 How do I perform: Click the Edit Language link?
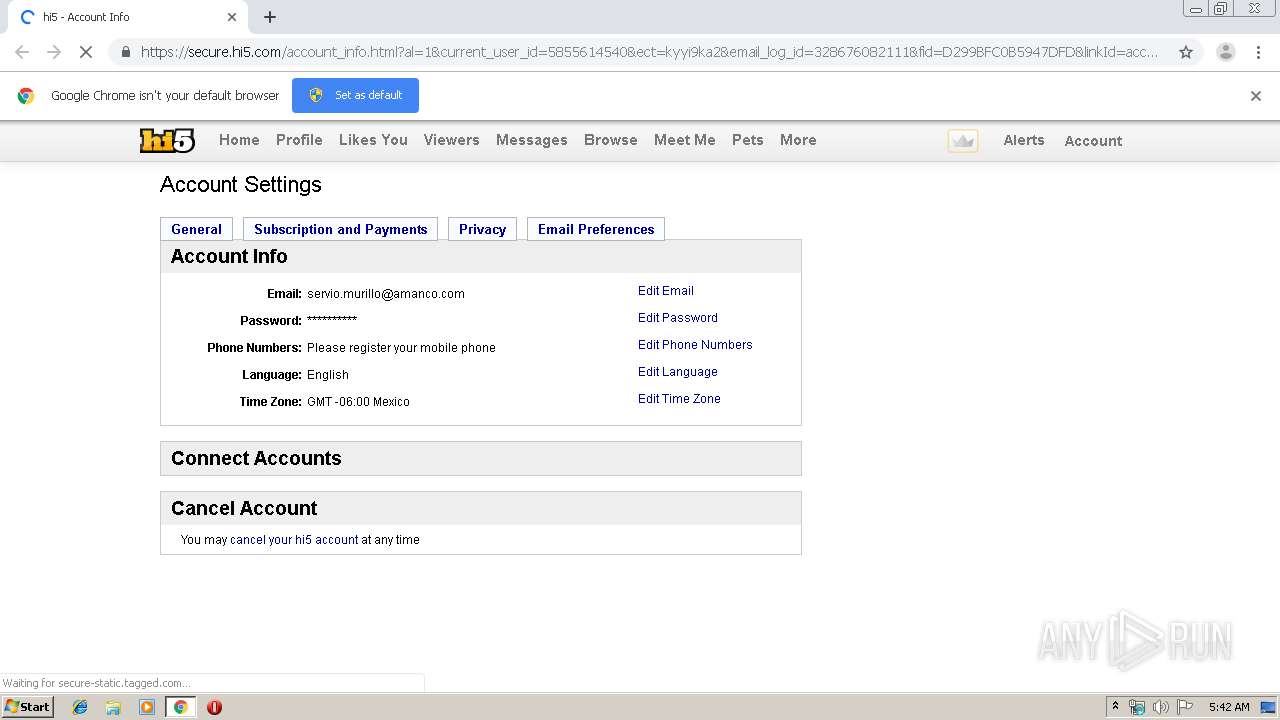[x=678, y=372]
